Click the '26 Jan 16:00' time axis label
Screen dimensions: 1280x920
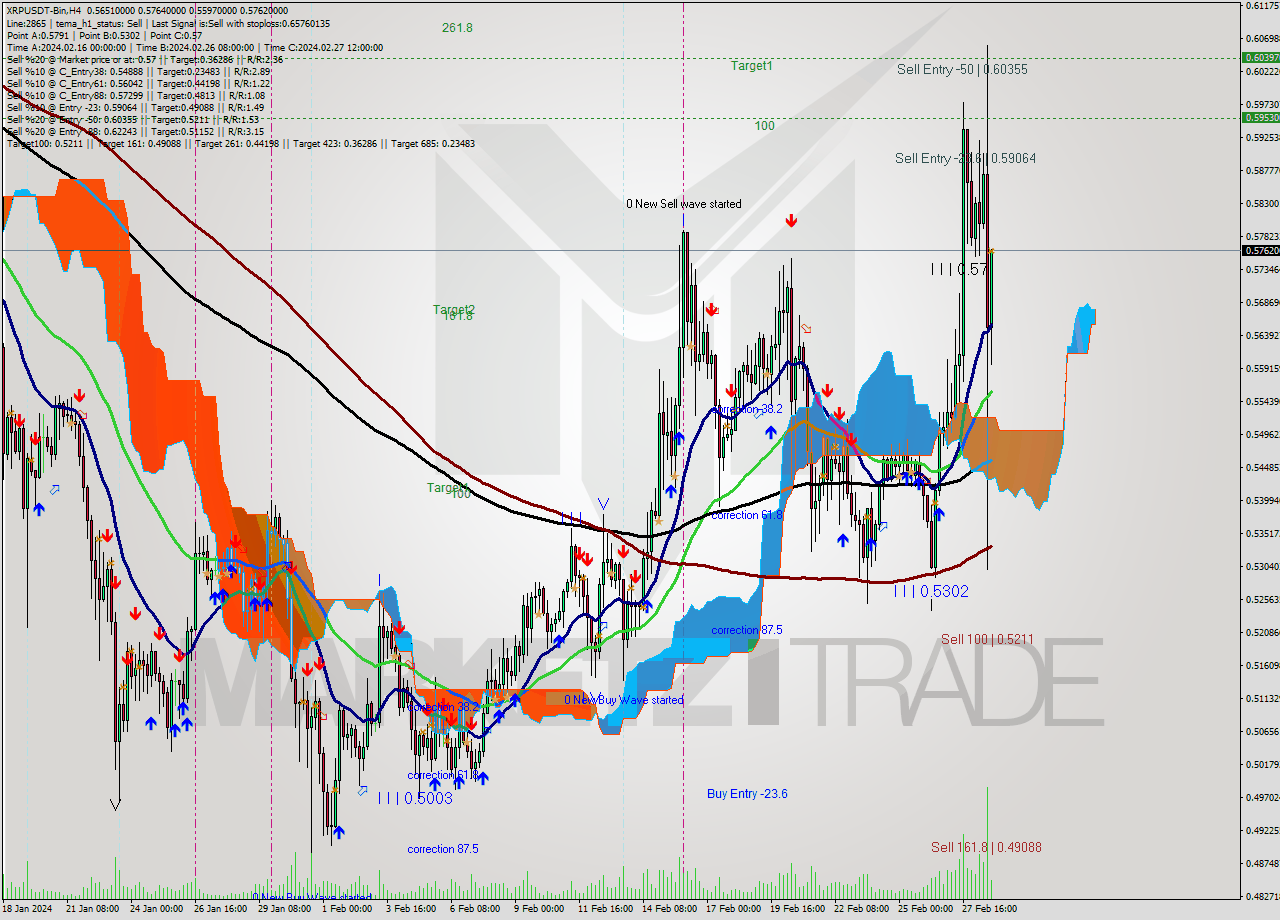tap(221, 909)
